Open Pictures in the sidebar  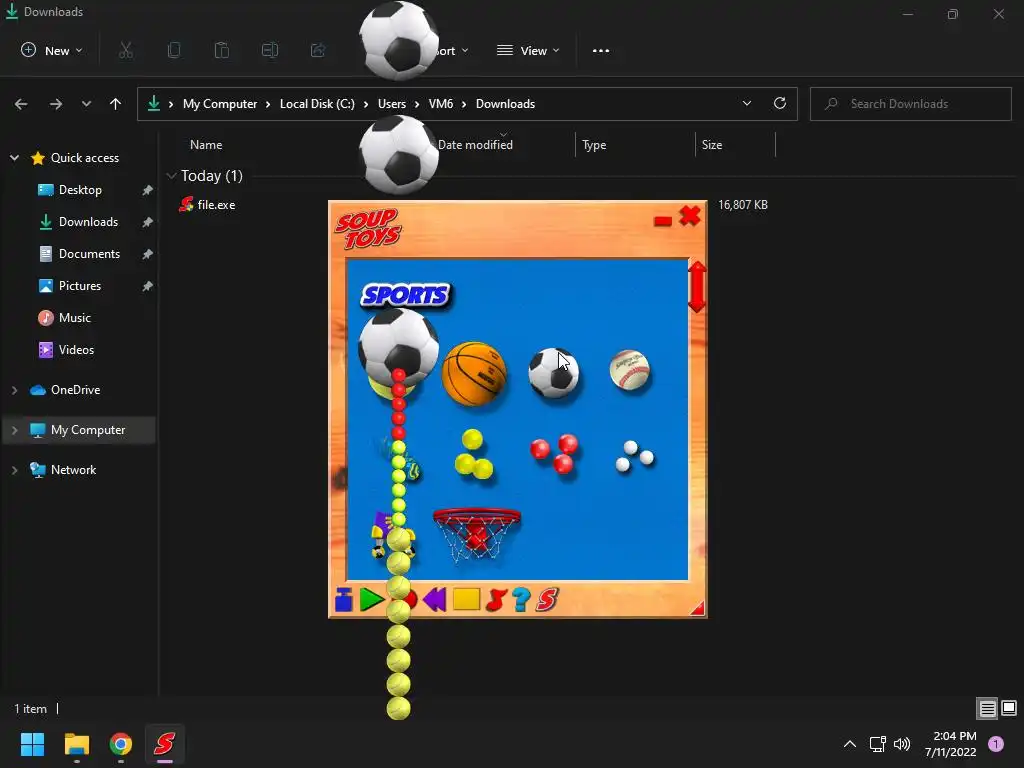click(80, 286)
